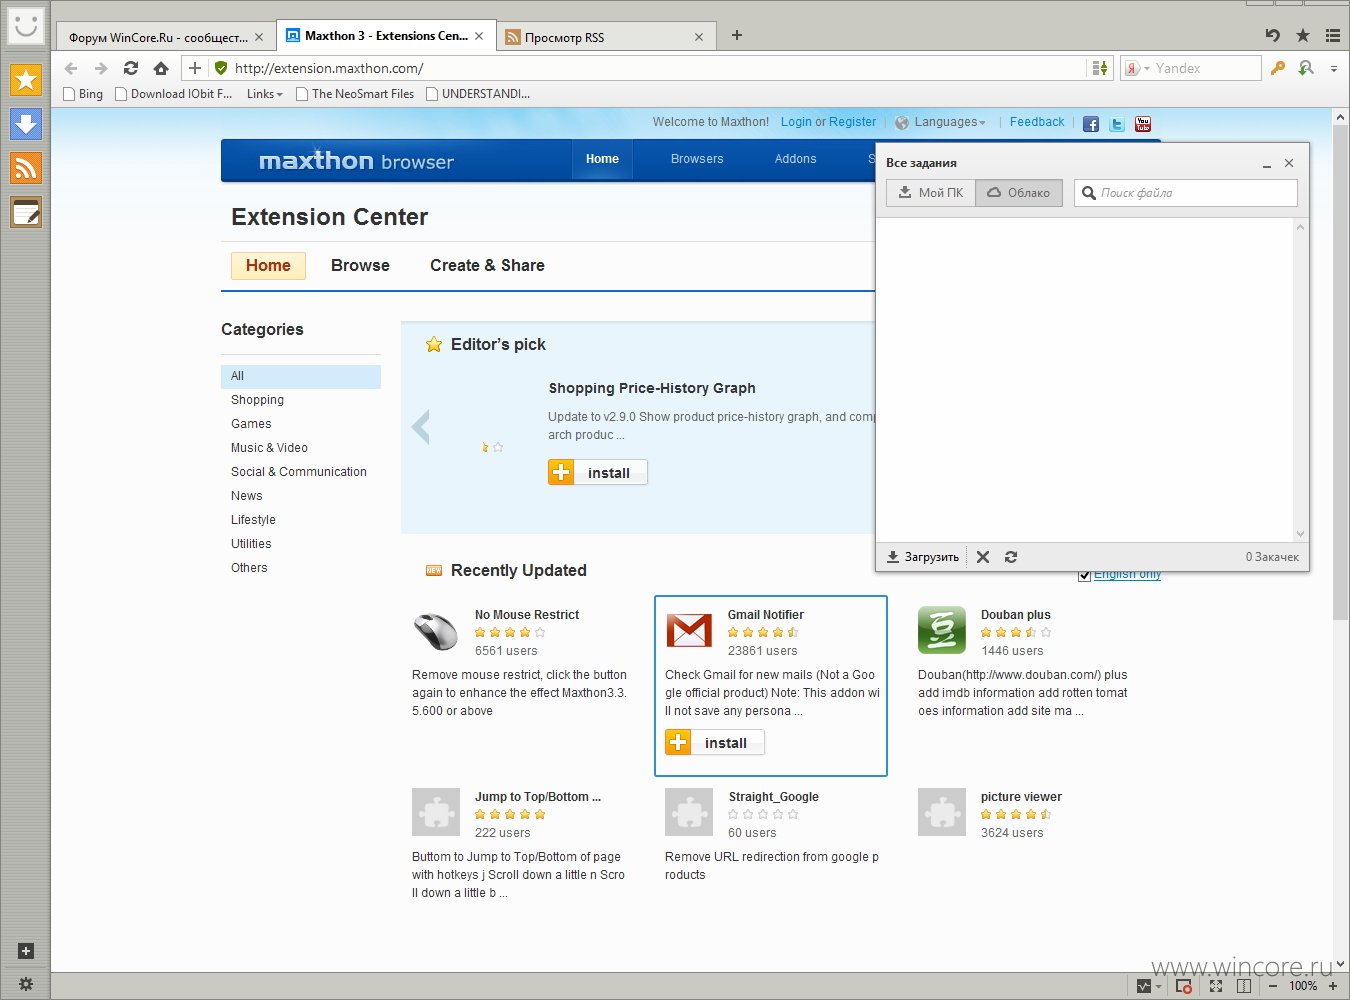Open the Downloads sidebar icon

[26, 124]
